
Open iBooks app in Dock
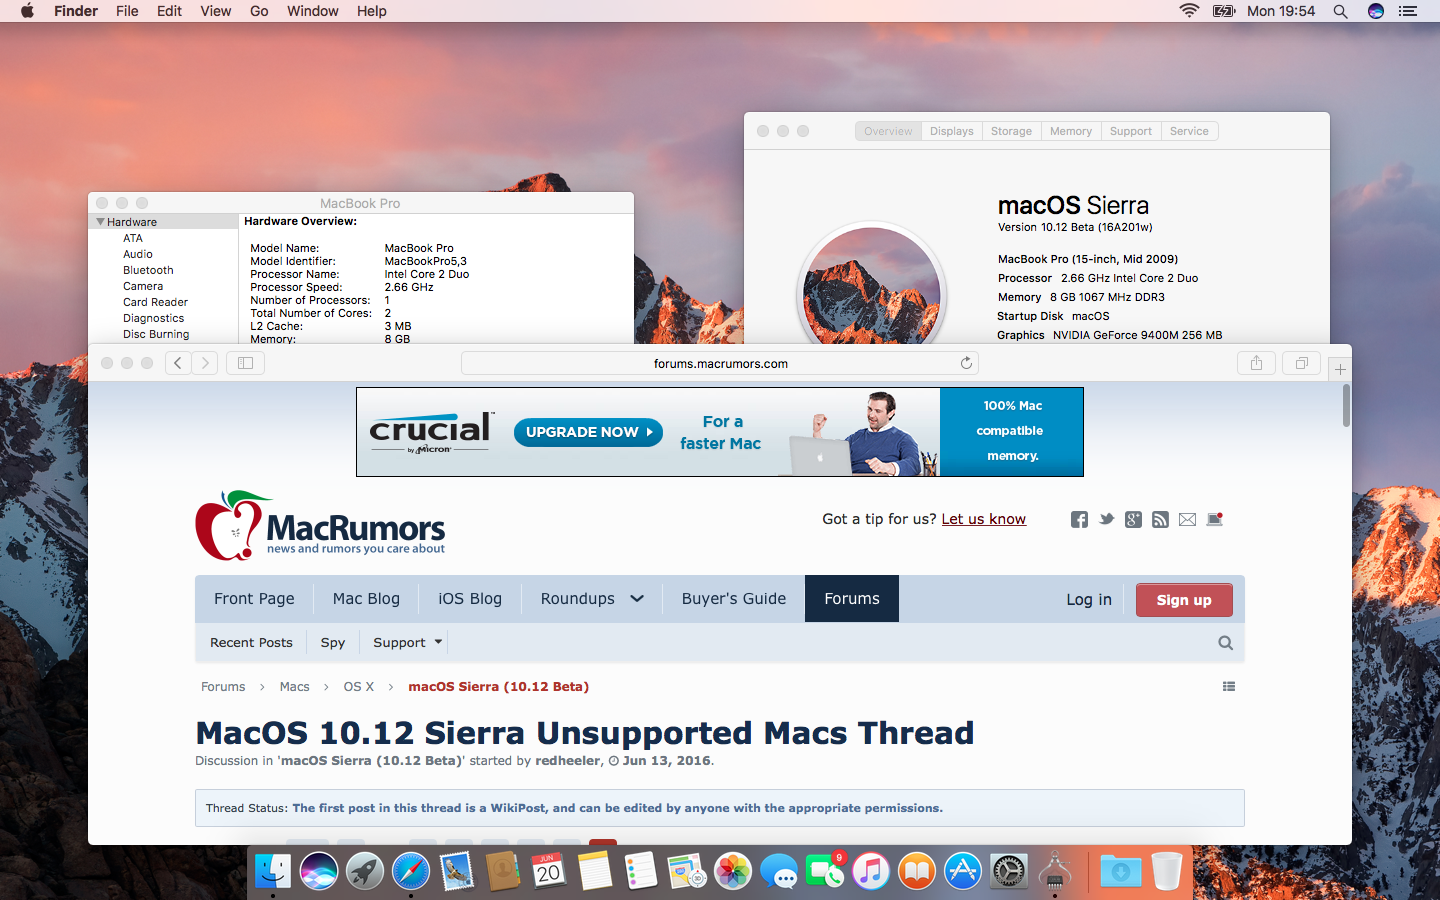916,872
